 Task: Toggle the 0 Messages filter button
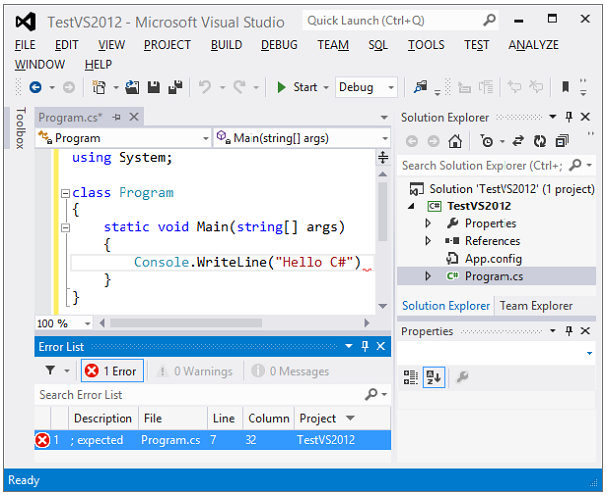[290, 371]
